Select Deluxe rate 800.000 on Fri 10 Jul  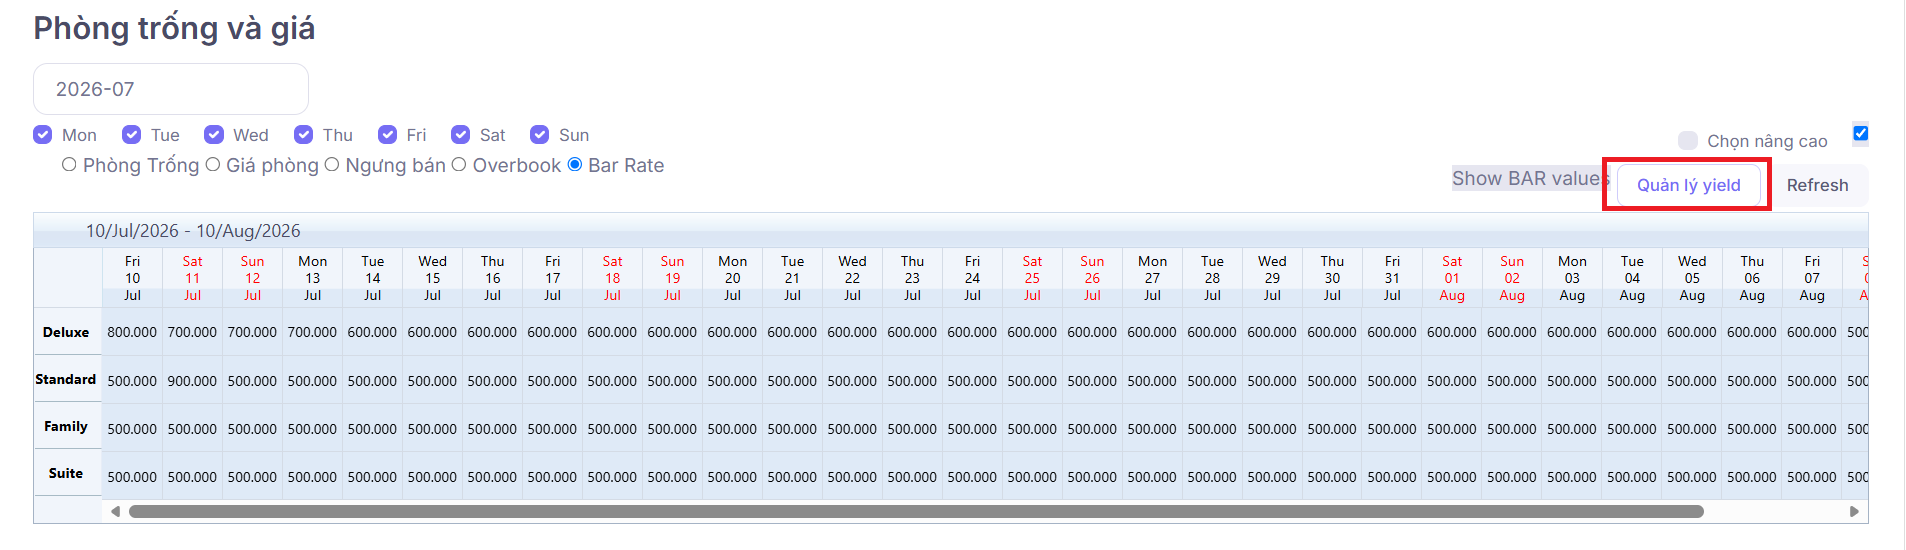pos(132,332)
